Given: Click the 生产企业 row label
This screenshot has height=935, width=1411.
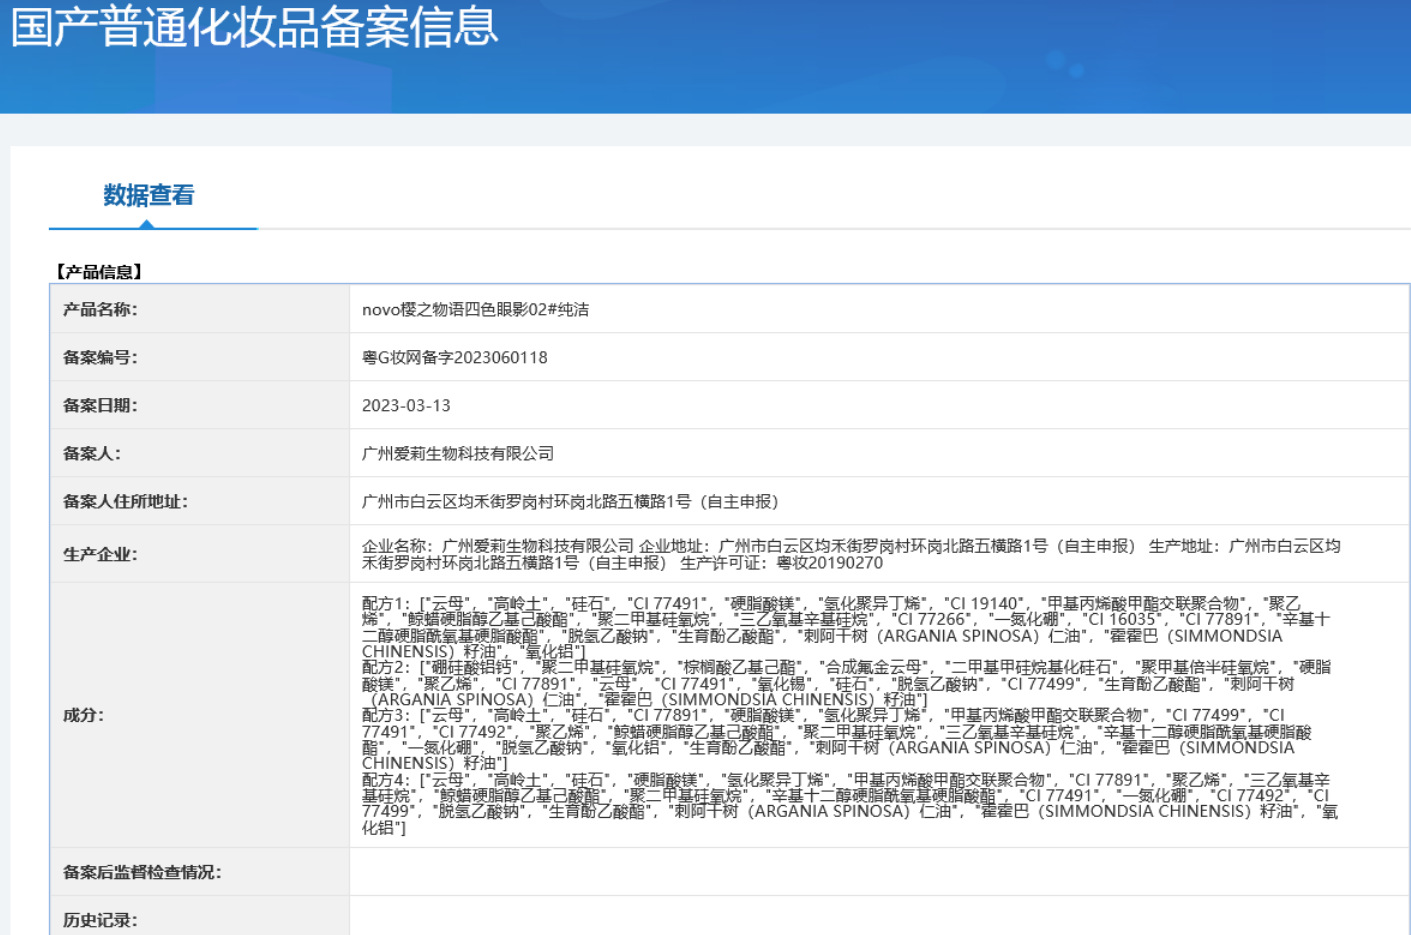Looking at the screenshot, I should click(100, 555).
